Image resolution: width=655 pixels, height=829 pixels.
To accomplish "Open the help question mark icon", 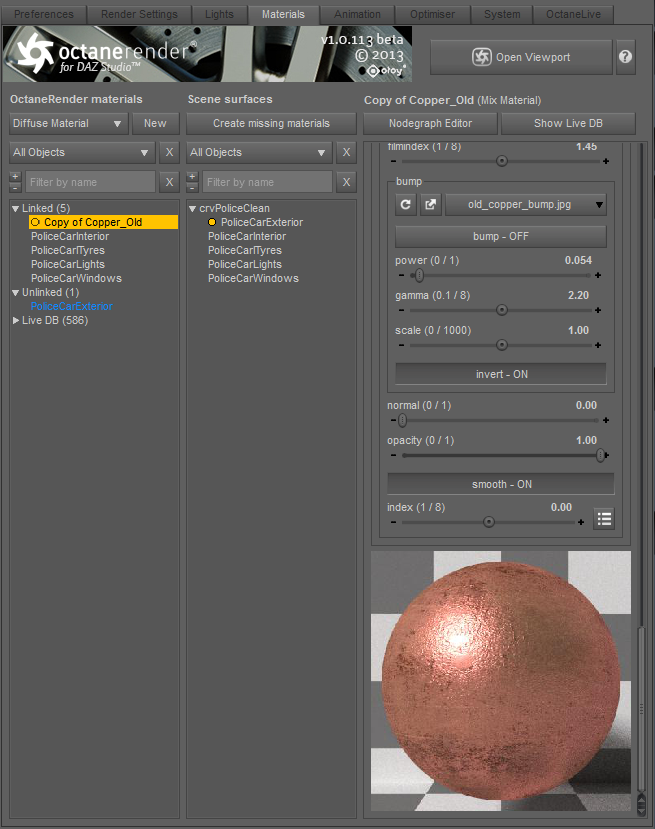I will 625,57.
